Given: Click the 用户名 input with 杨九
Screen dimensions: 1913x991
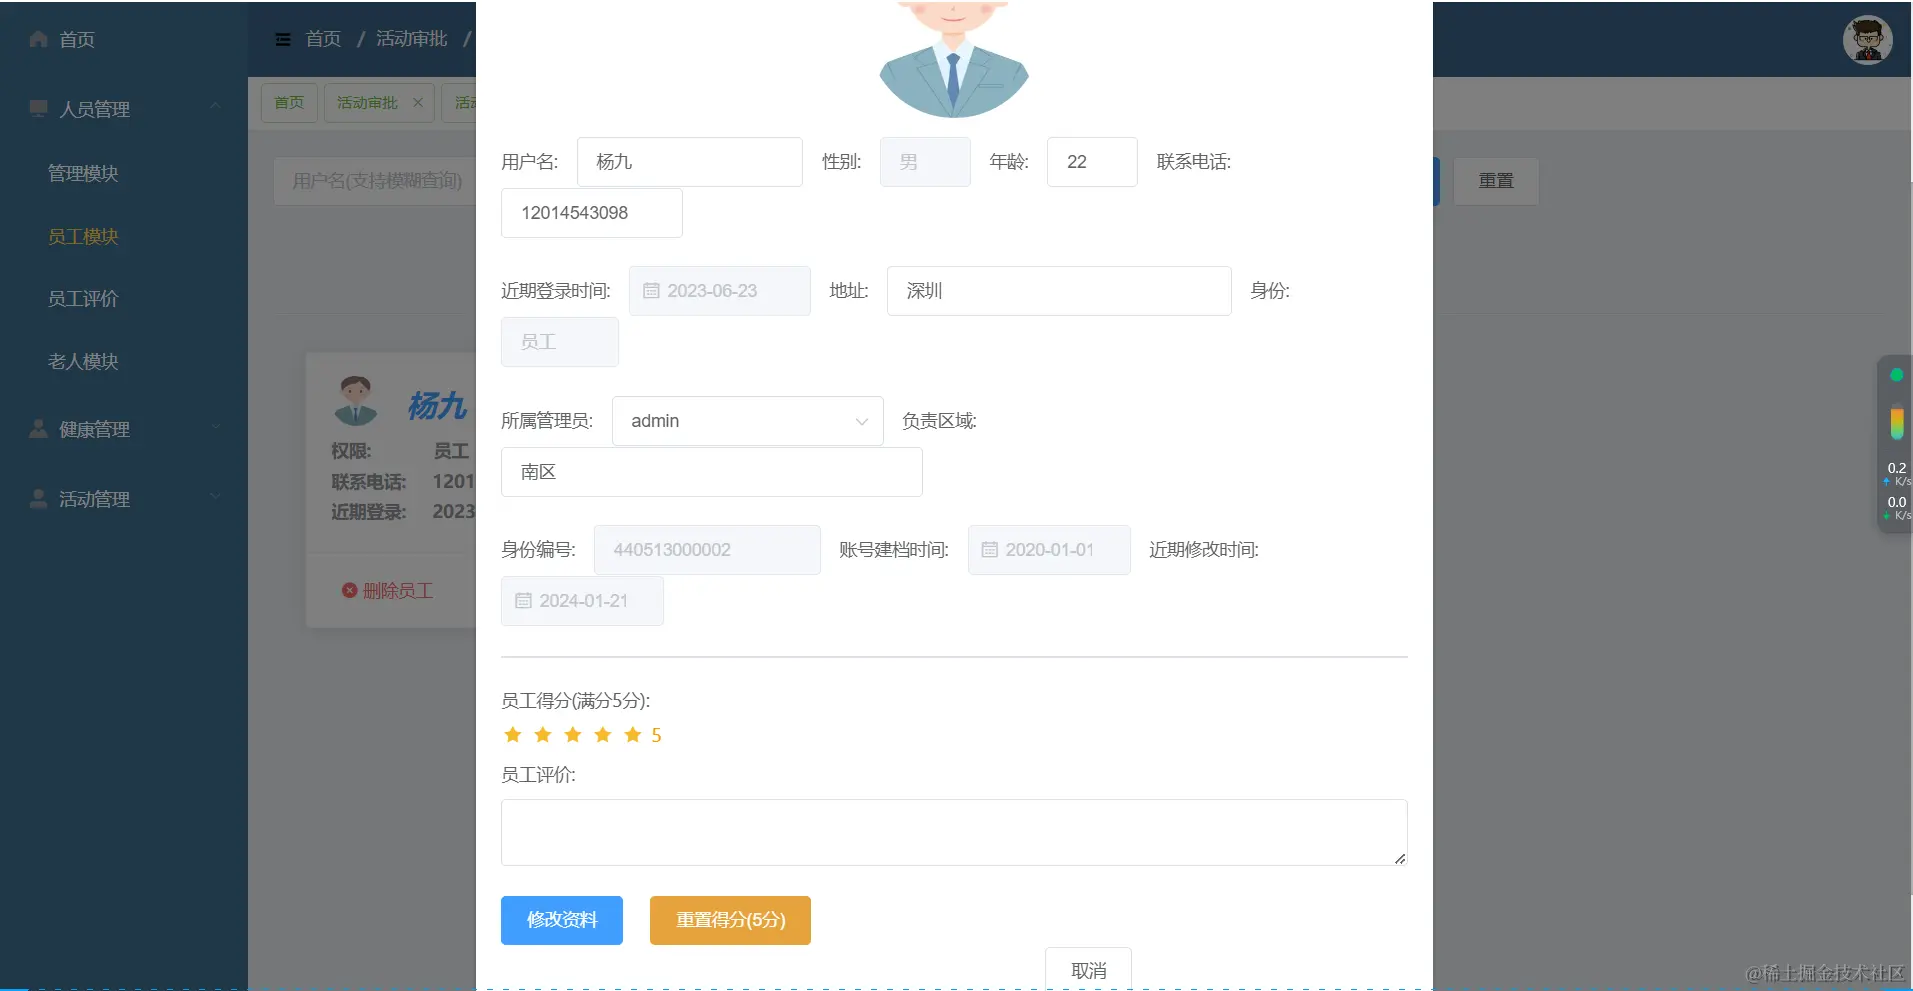Looking at the screenshot, I should click(x=689, y=162).
